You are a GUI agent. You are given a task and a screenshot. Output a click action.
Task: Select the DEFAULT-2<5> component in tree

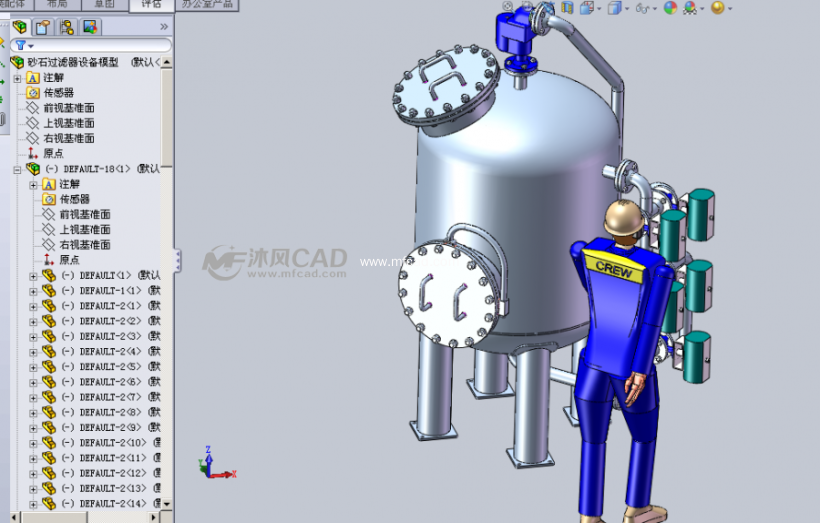click(110, 366)
